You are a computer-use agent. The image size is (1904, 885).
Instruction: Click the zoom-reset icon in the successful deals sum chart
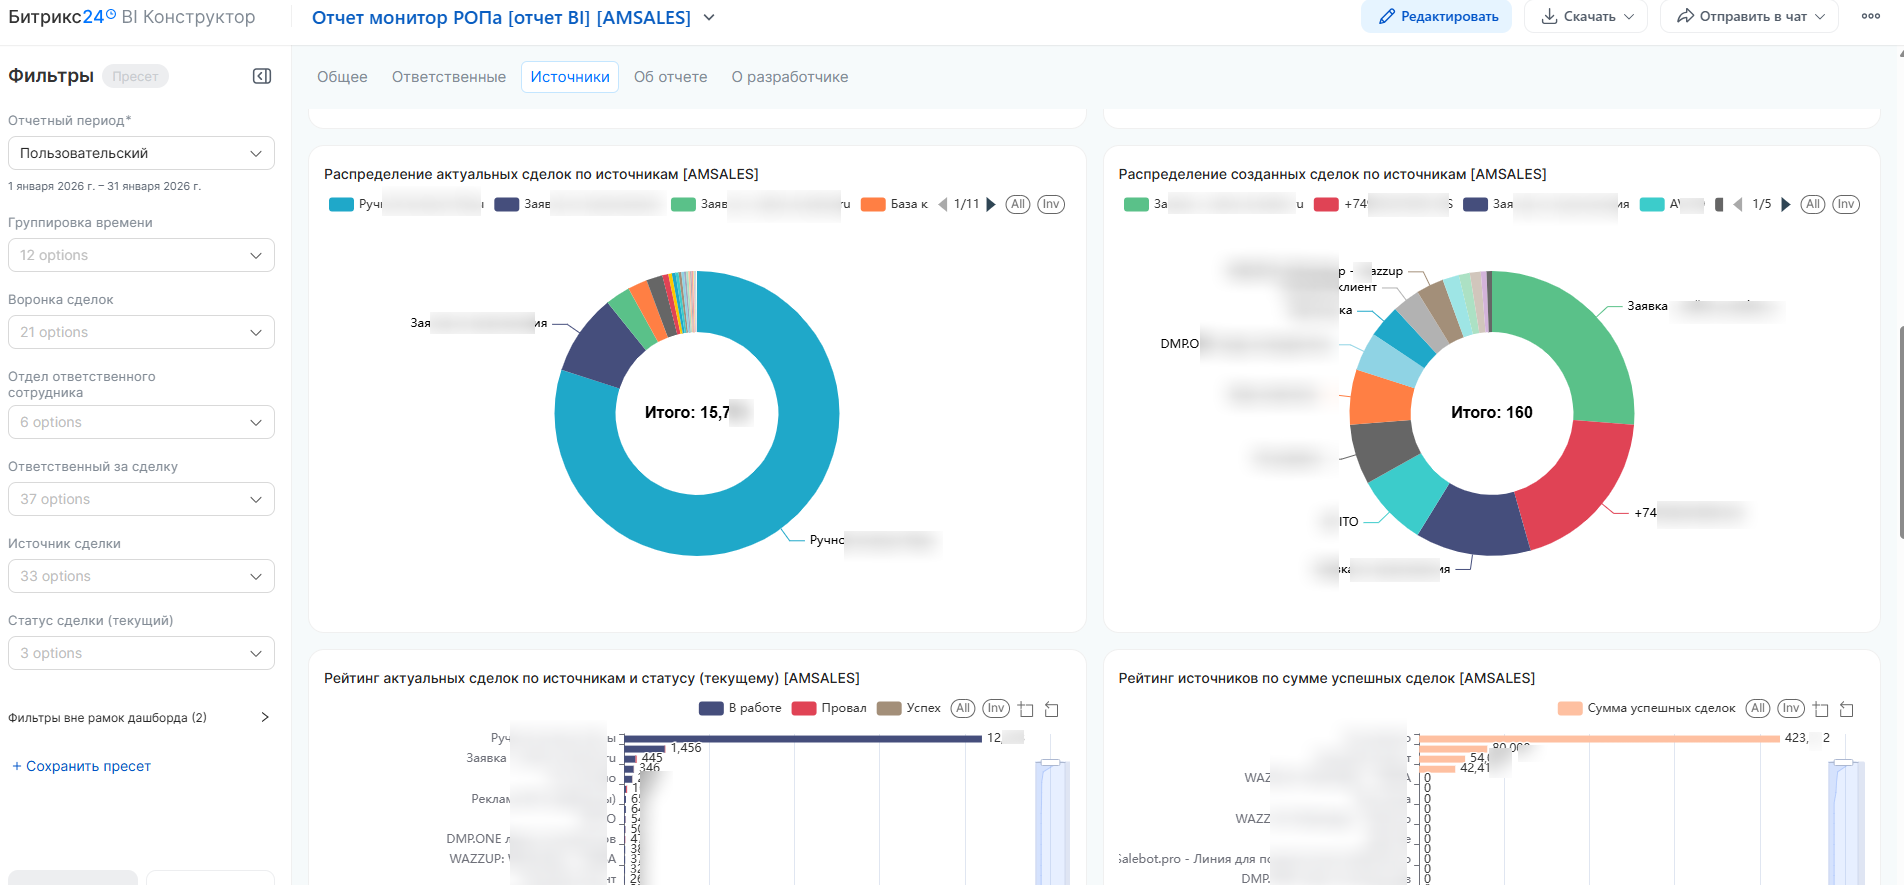pyautogui.click(x=1846, y=709)
